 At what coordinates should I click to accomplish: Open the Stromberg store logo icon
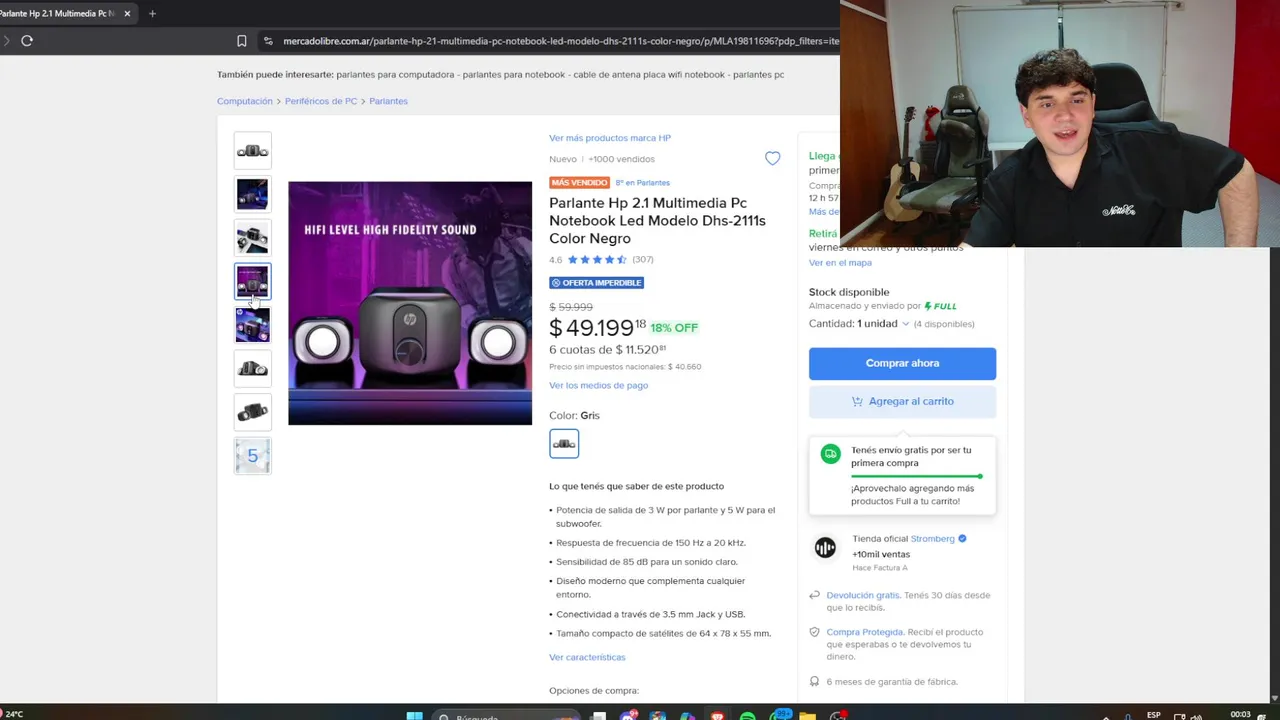[825, 547]
